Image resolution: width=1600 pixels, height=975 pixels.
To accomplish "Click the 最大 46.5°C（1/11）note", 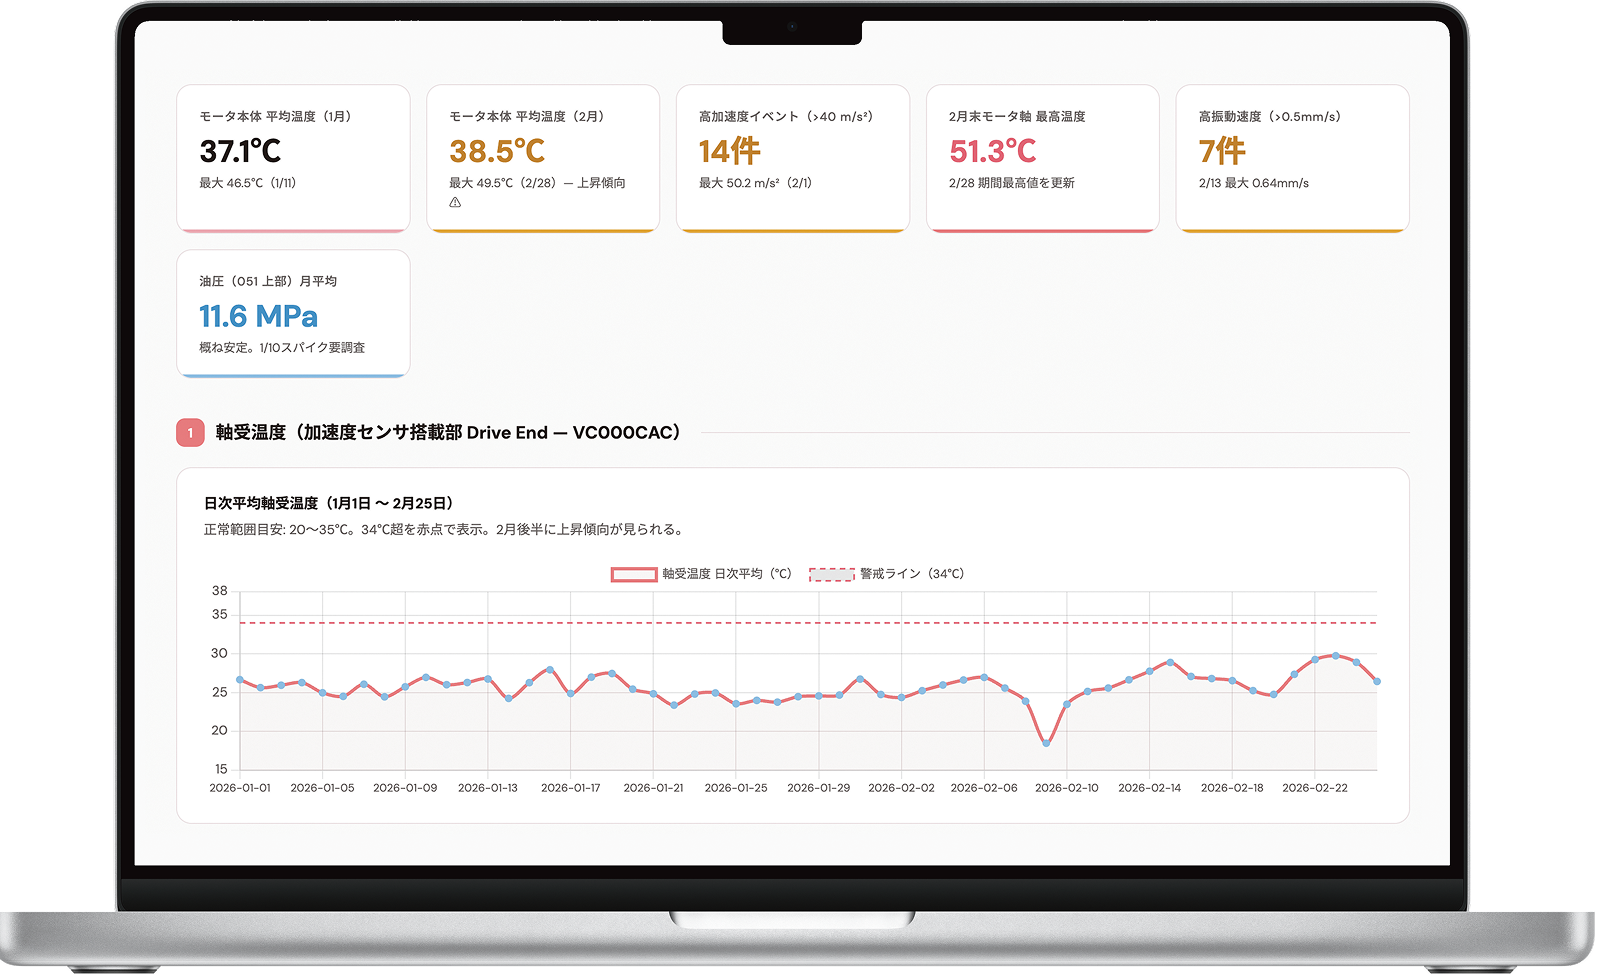I will click(248, 183).
